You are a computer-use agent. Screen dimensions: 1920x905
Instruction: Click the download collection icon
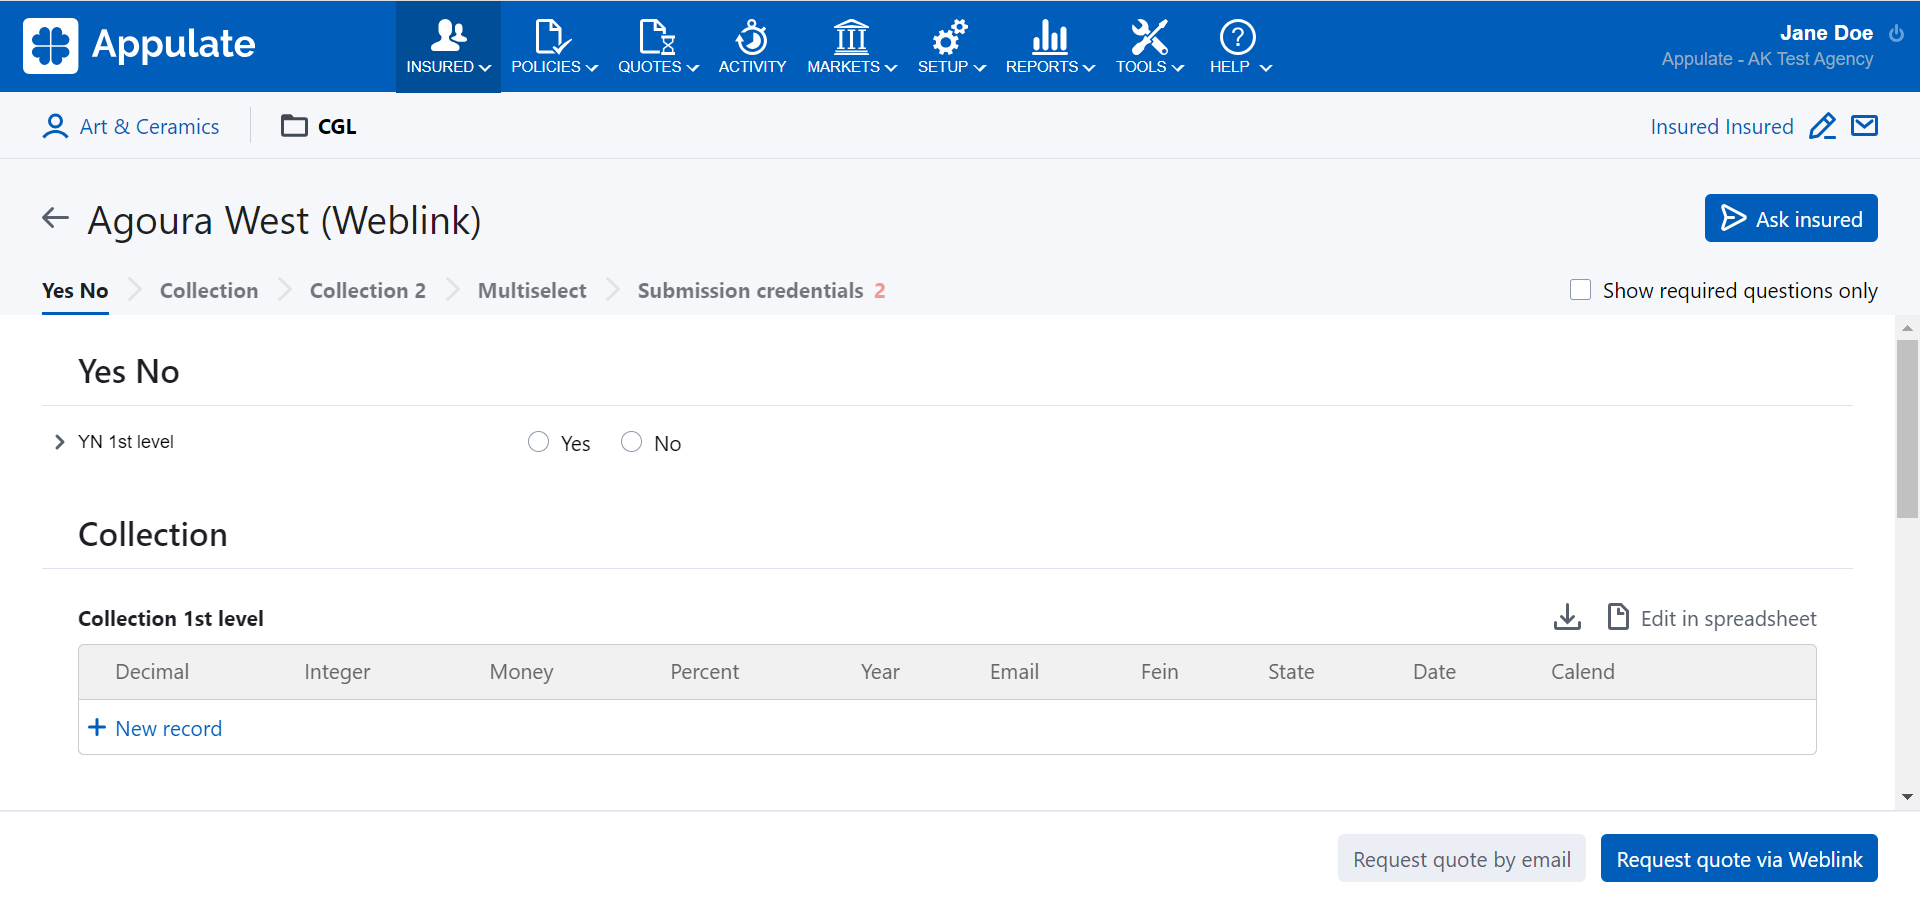tap(1567, 618)
